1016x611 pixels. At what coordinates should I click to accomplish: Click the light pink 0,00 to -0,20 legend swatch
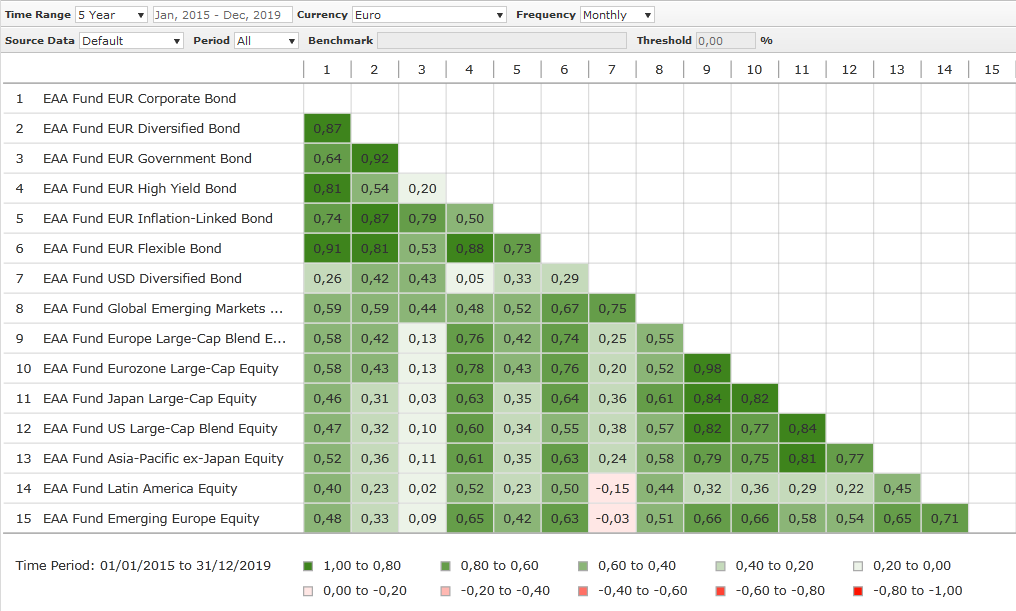[x=308, y=591]
